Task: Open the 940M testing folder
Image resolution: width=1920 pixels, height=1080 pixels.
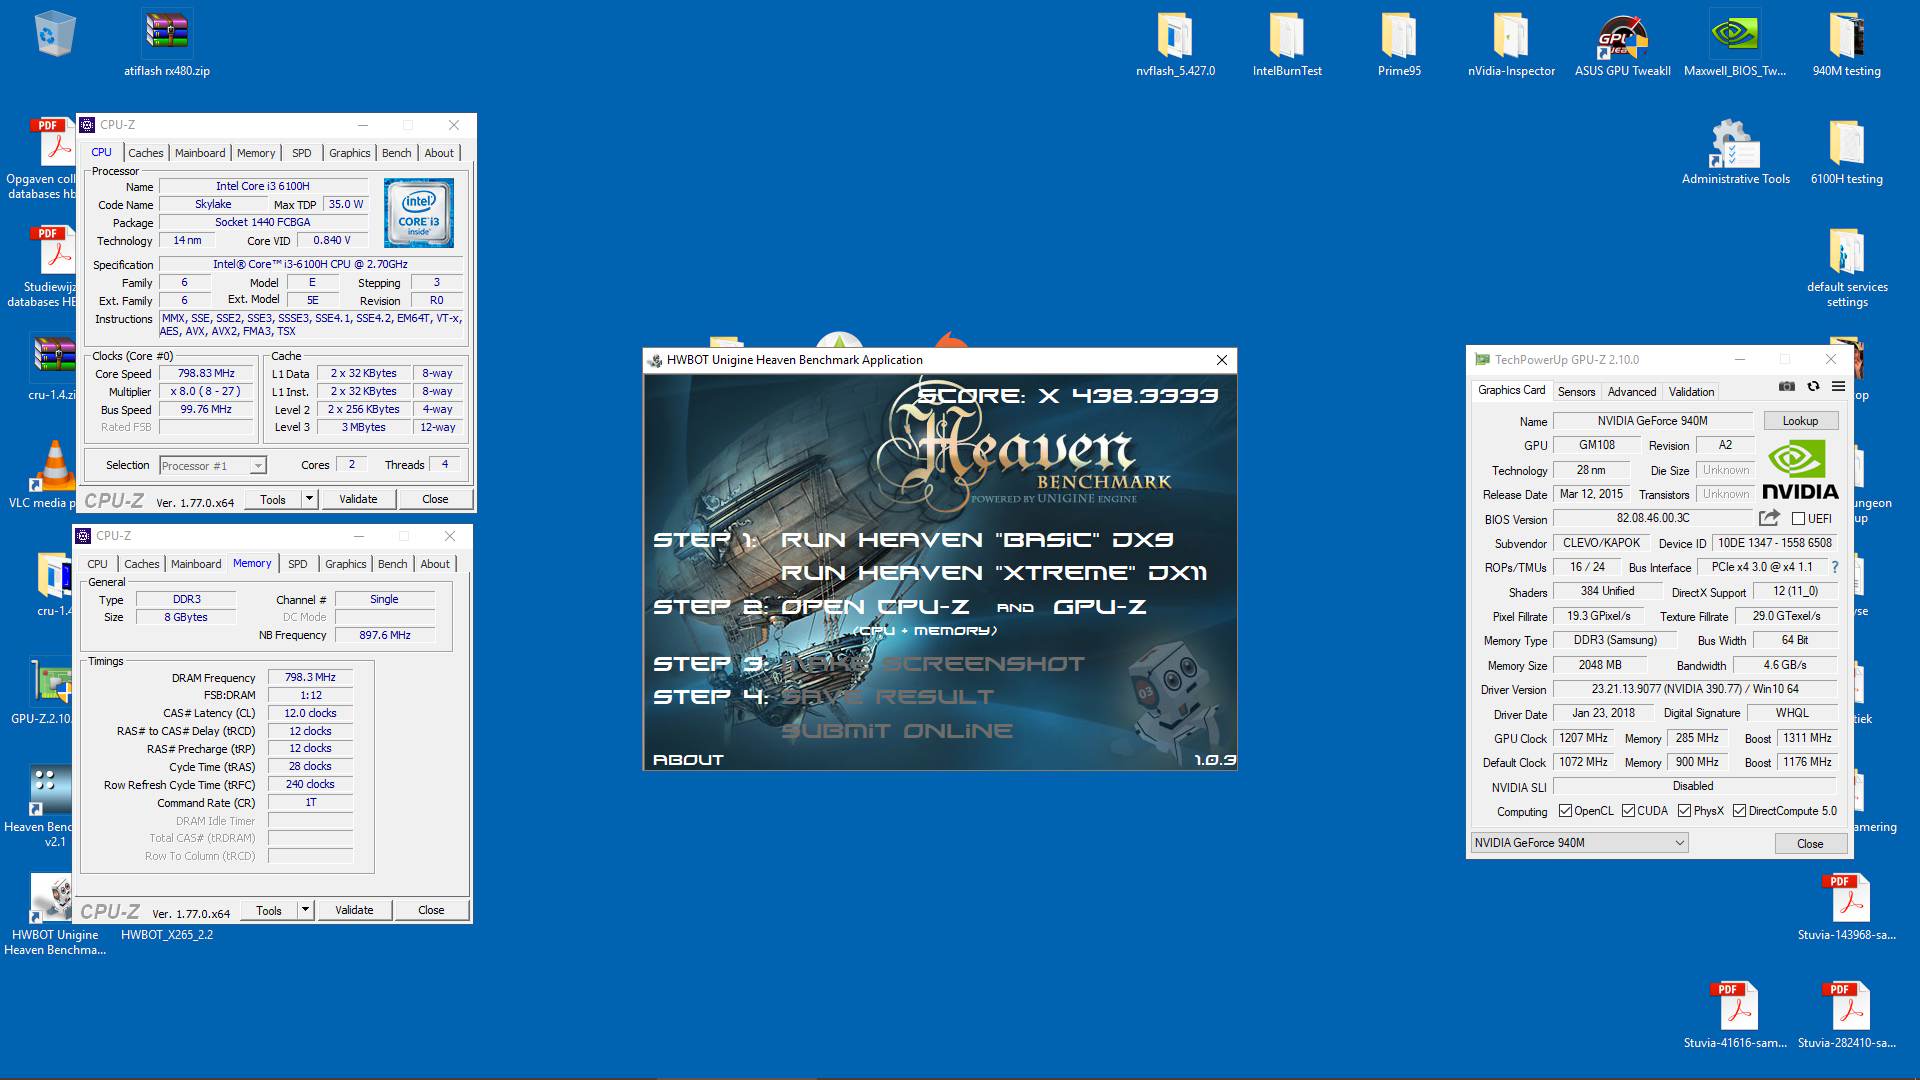Action: (1846, 42)
